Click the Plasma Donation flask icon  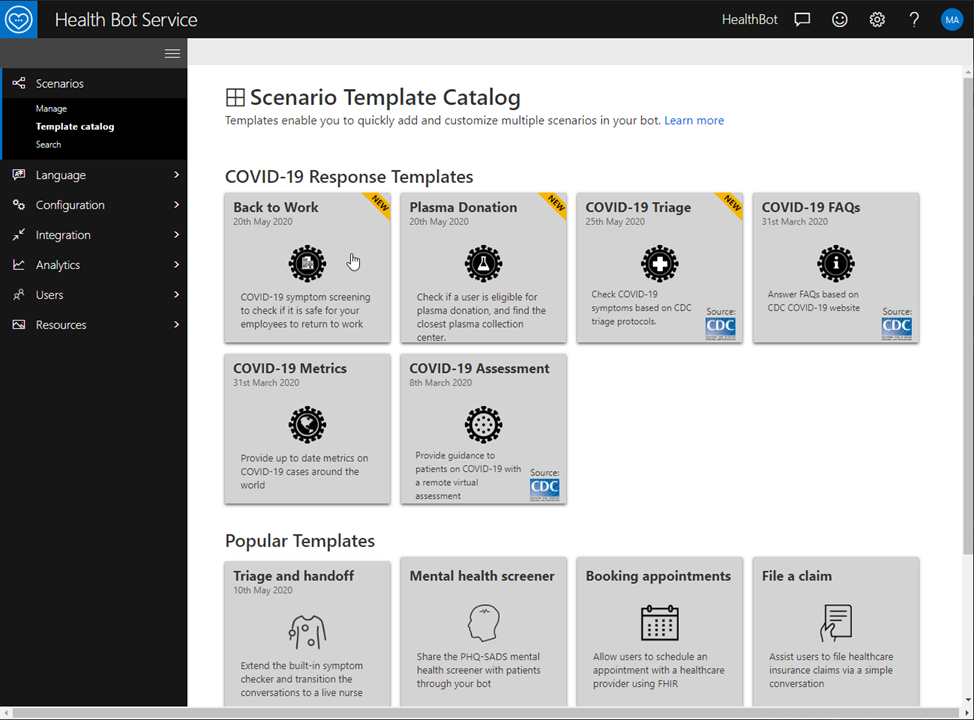point(483,263)
